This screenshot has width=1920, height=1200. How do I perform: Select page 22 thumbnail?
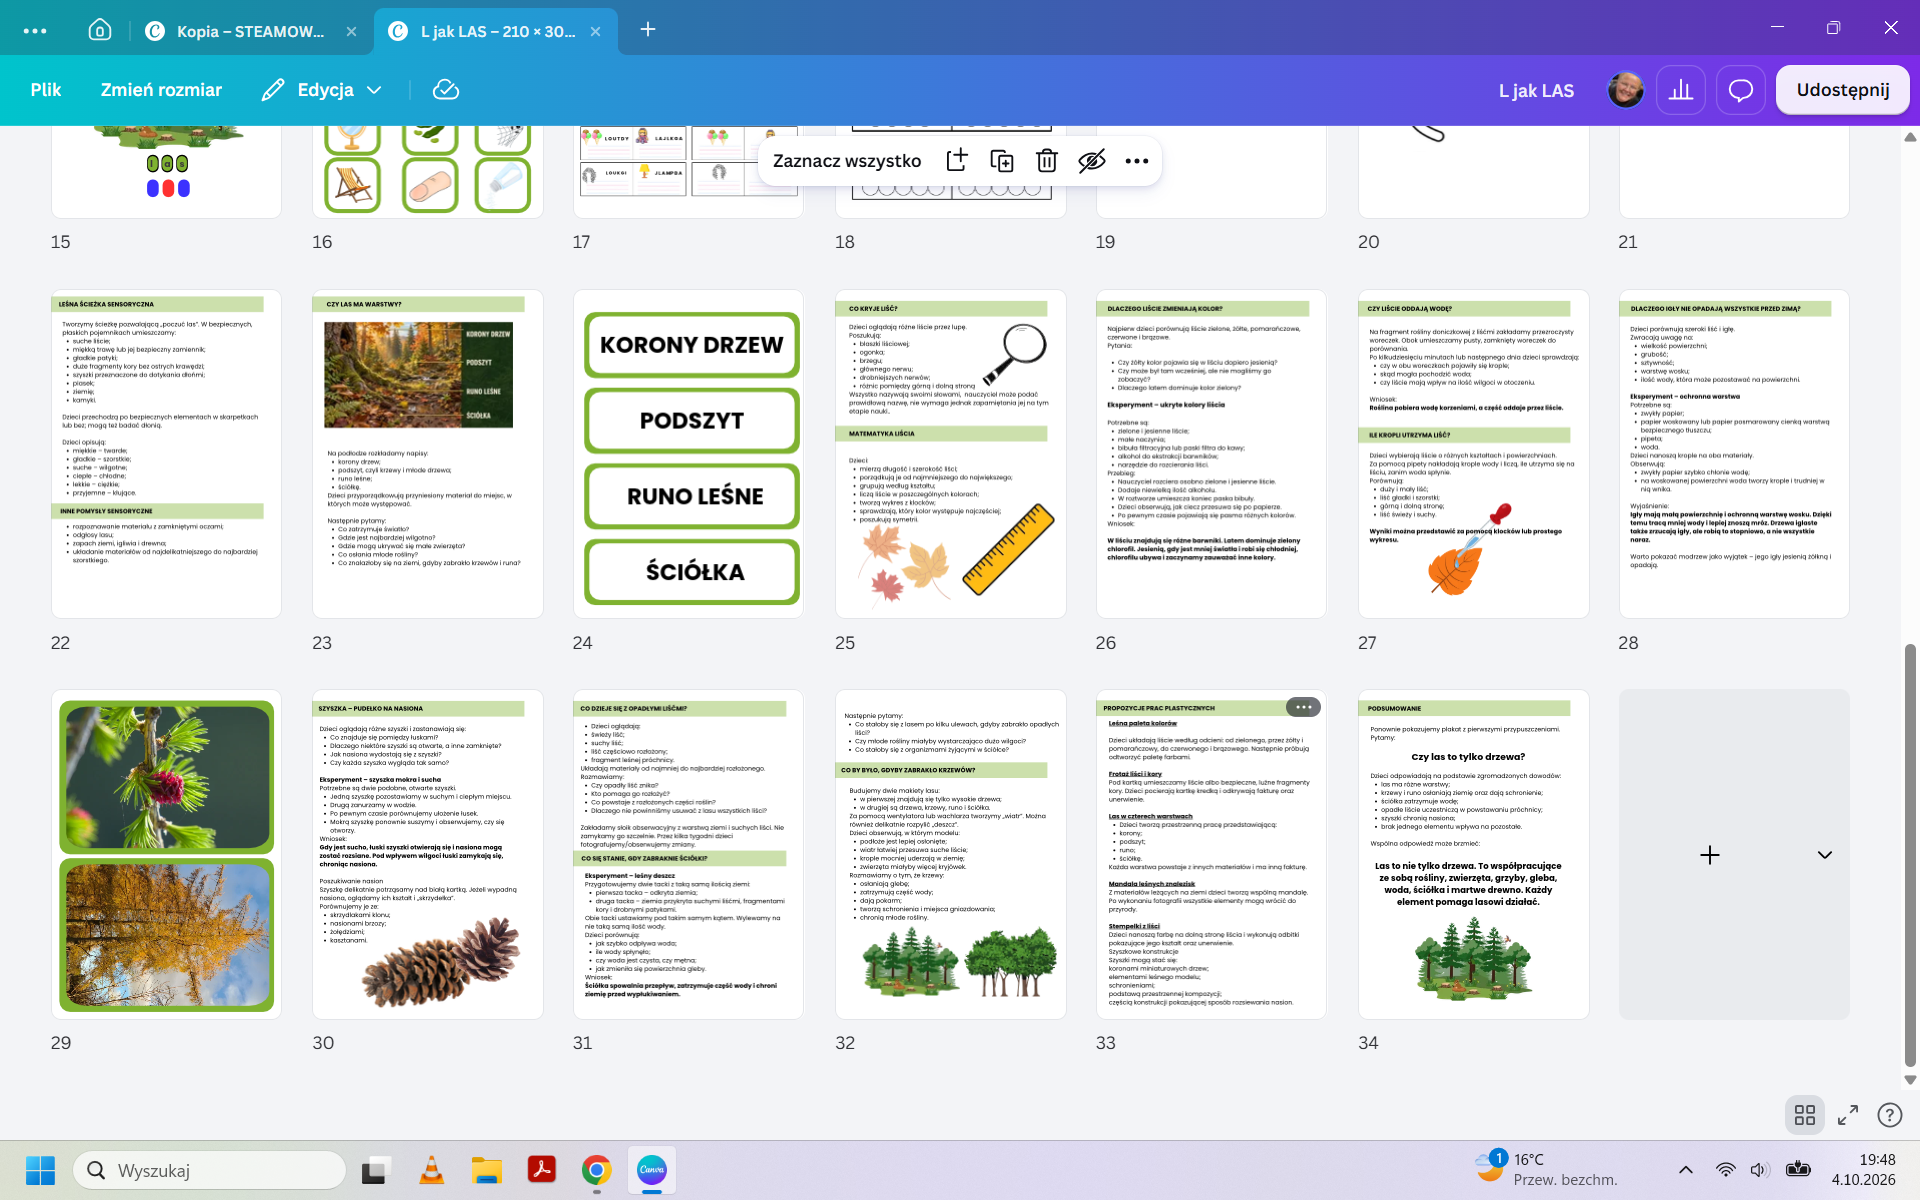166,454
